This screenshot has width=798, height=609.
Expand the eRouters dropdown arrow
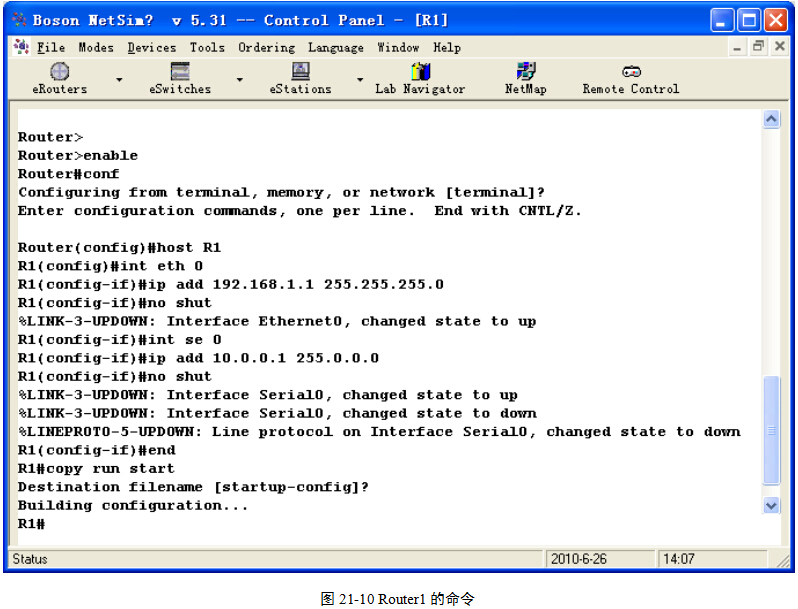[x=119, y=80]
